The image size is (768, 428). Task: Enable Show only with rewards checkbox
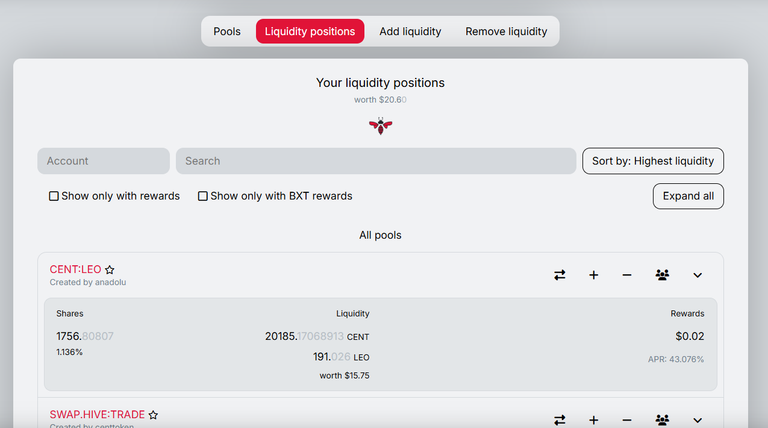click(x=53, y=196)
